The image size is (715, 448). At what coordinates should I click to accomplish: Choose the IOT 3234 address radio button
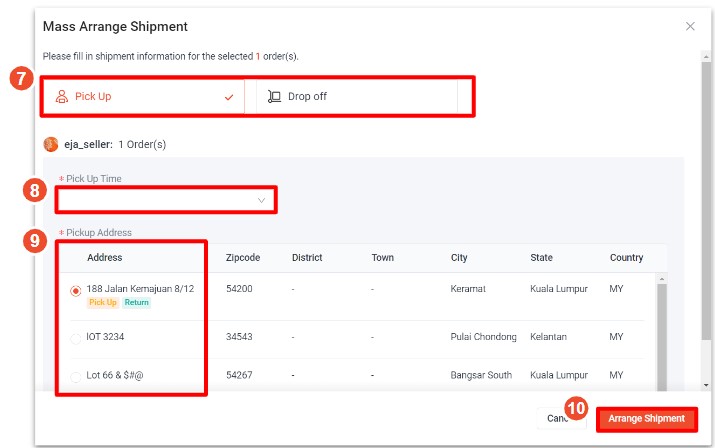click(76, 339)
